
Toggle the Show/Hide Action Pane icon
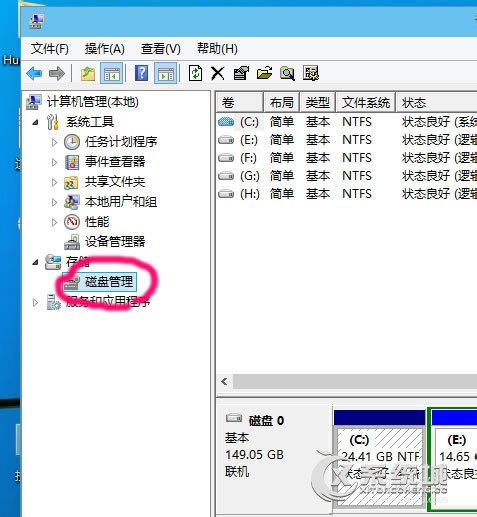click(166, 73)
